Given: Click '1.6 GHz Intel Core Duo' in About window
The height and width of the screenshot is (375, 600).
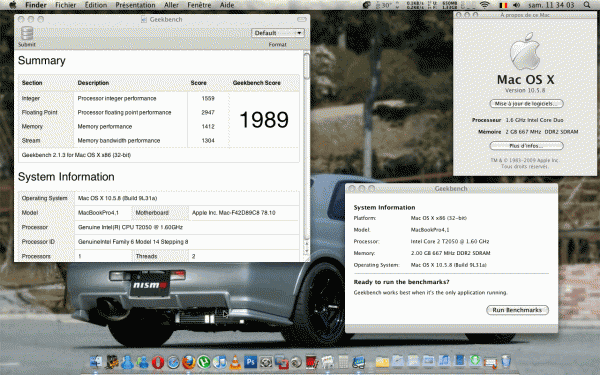Looking at the screenshot, I should [x=534, y=120].
